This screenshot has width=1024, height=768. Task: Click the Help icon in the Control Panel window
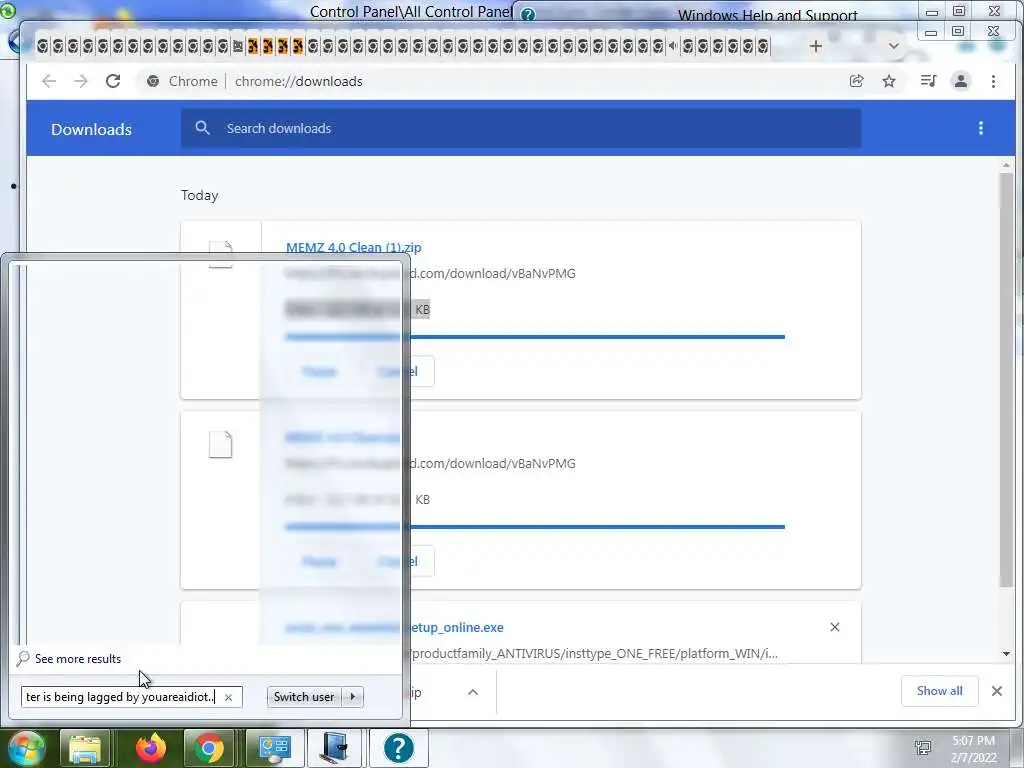point(528,14)
